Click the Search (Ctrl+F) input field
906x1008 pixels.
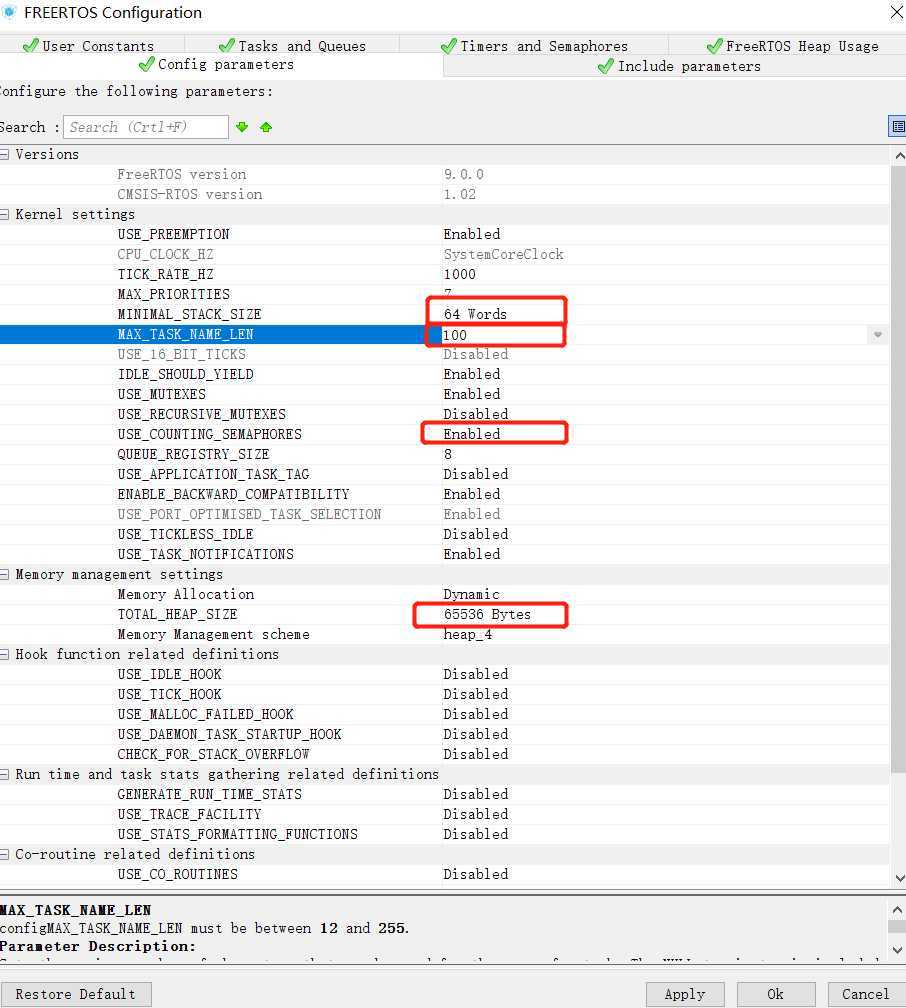click(146, 127)
